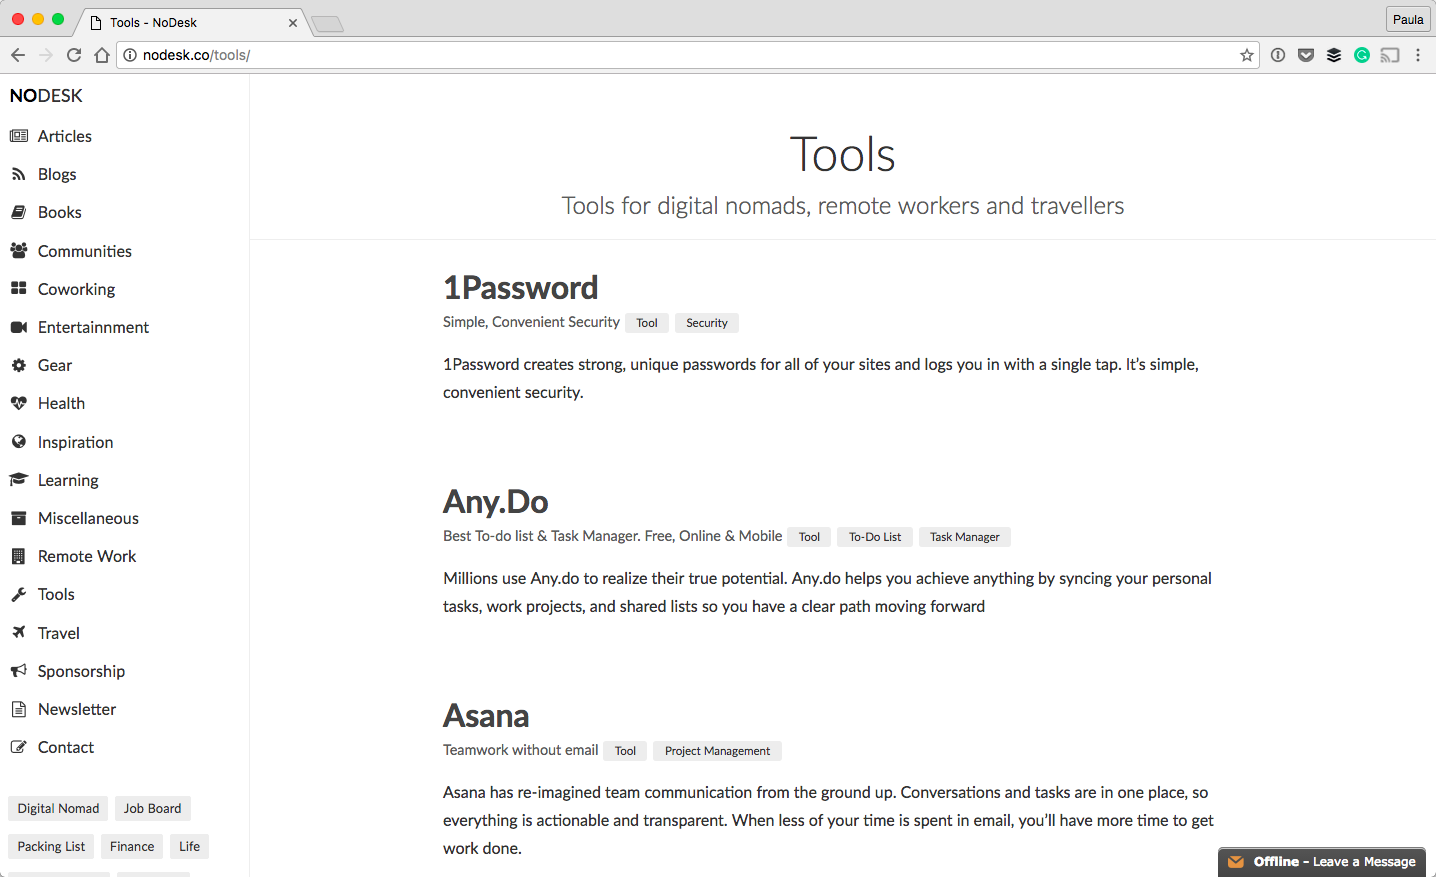This screenshot has width=1436, height=877.
Task: Click the To-Do List tag
Action: 875,537
